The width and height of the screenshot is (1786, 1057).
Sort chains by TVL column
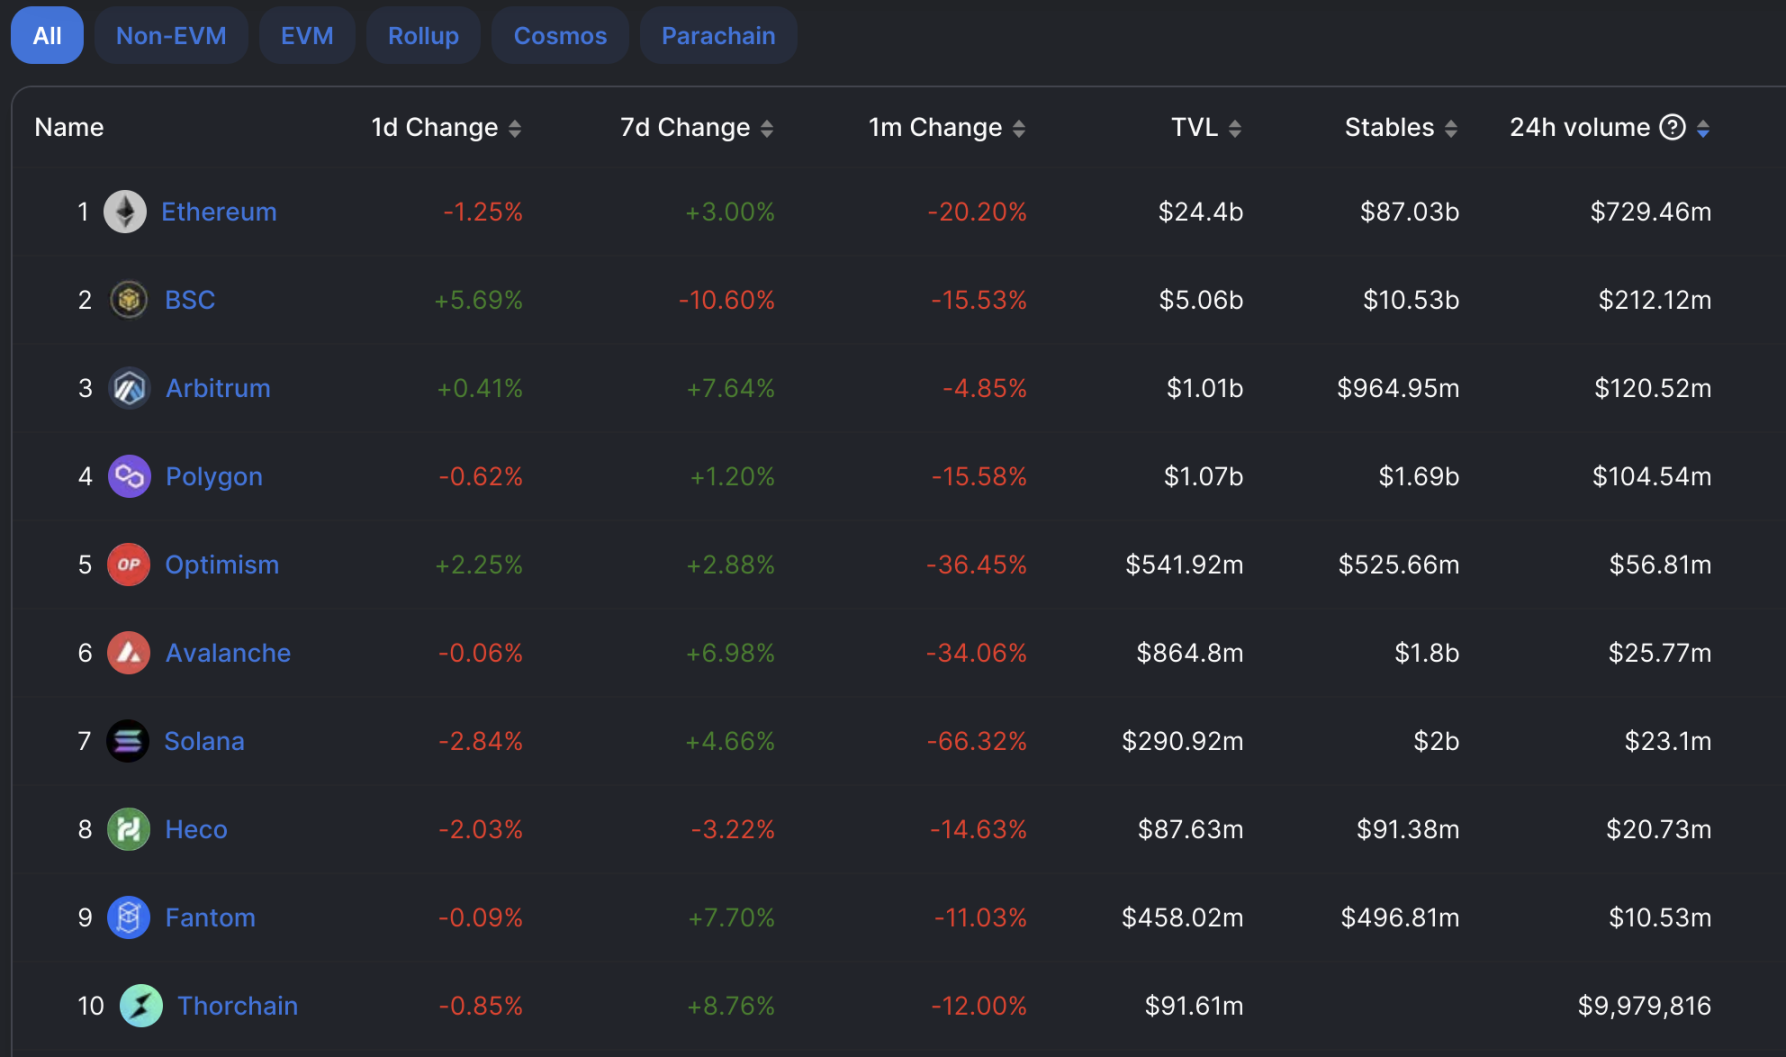[1235, 128]
